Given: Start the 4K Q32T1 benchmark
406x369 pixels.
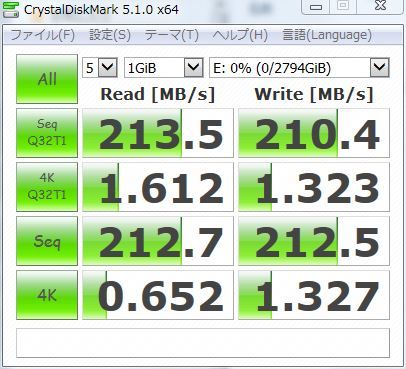Looking at the screenshot, I should tap(47, 187).
